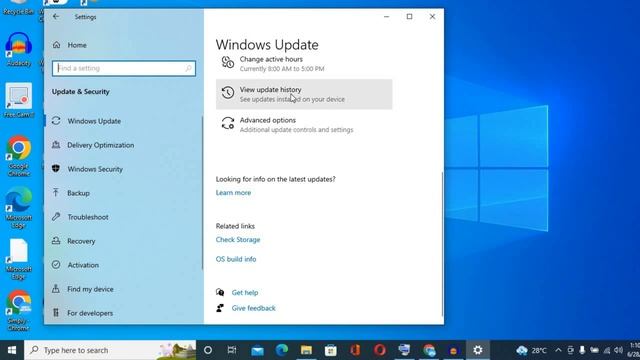
Task: Open the weather 28°C widget
Action: click(531, 350)
